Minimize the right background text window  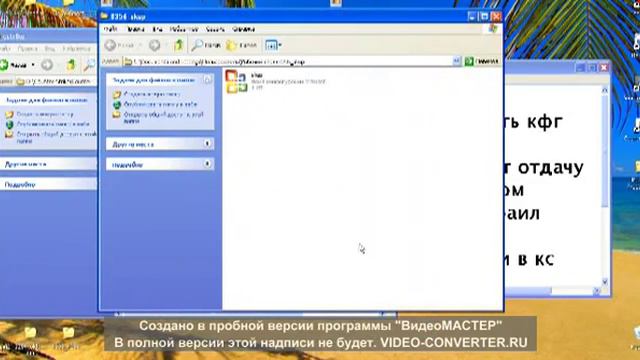coord(580,67)
